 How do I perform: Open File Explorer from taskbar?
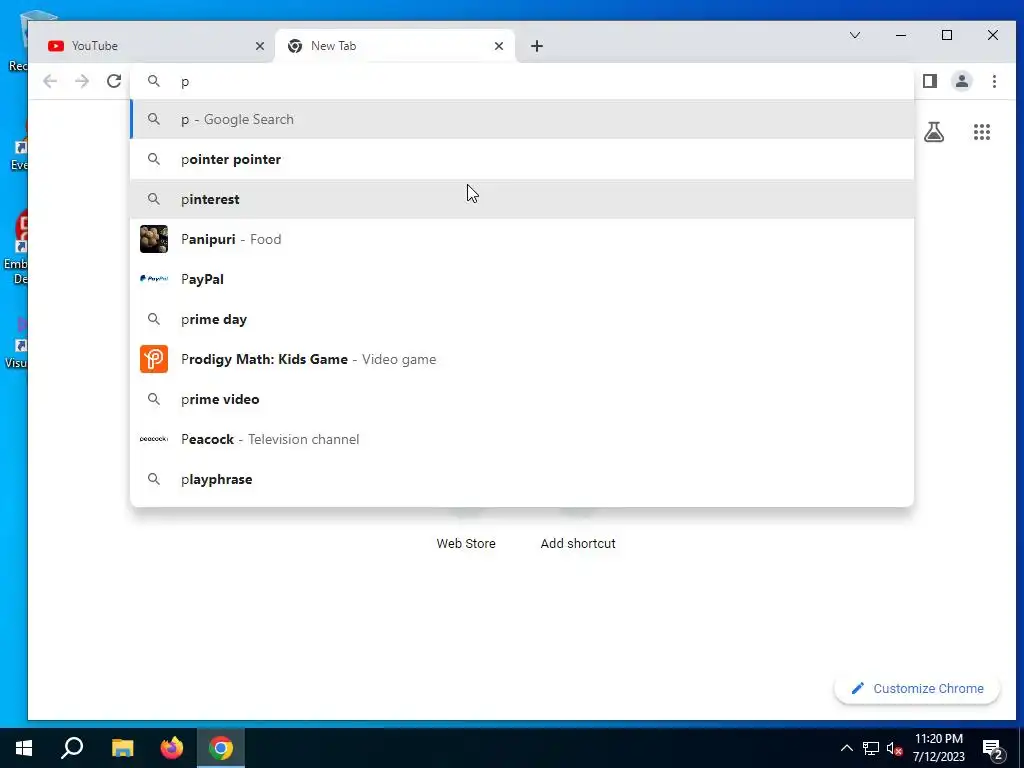[122, 748]
